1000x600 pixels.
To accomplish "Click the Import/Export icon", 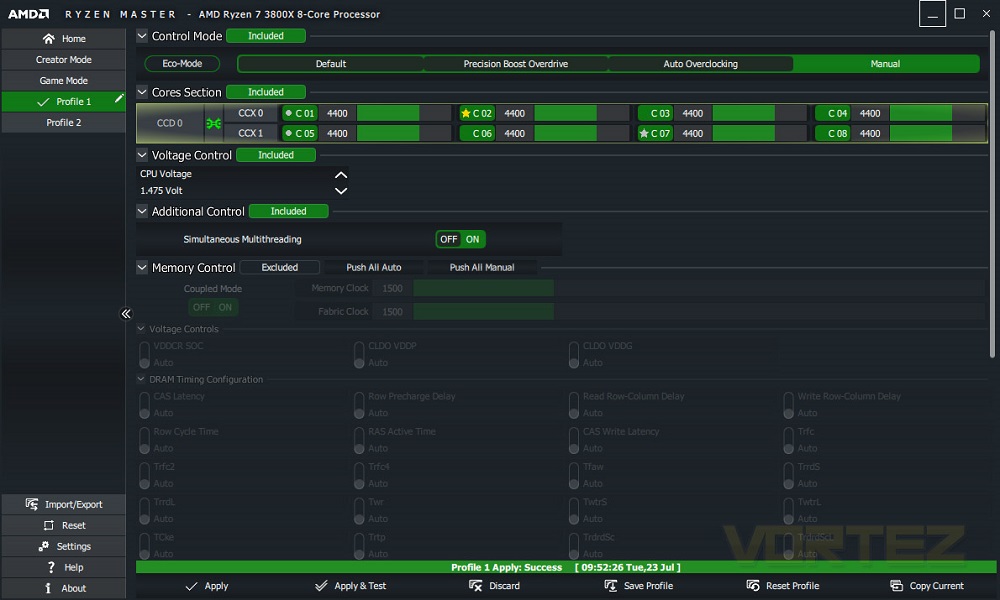I will pos(32,504).
